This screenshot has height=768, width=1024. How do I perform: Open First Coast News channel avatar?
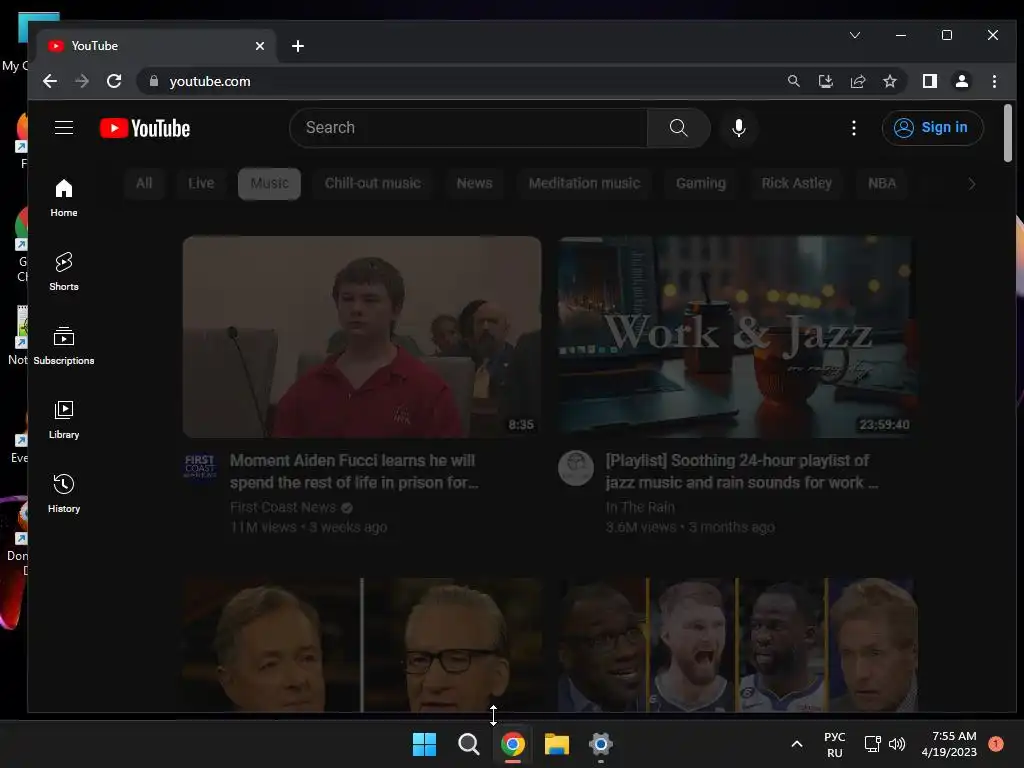[x=200, y=468]
